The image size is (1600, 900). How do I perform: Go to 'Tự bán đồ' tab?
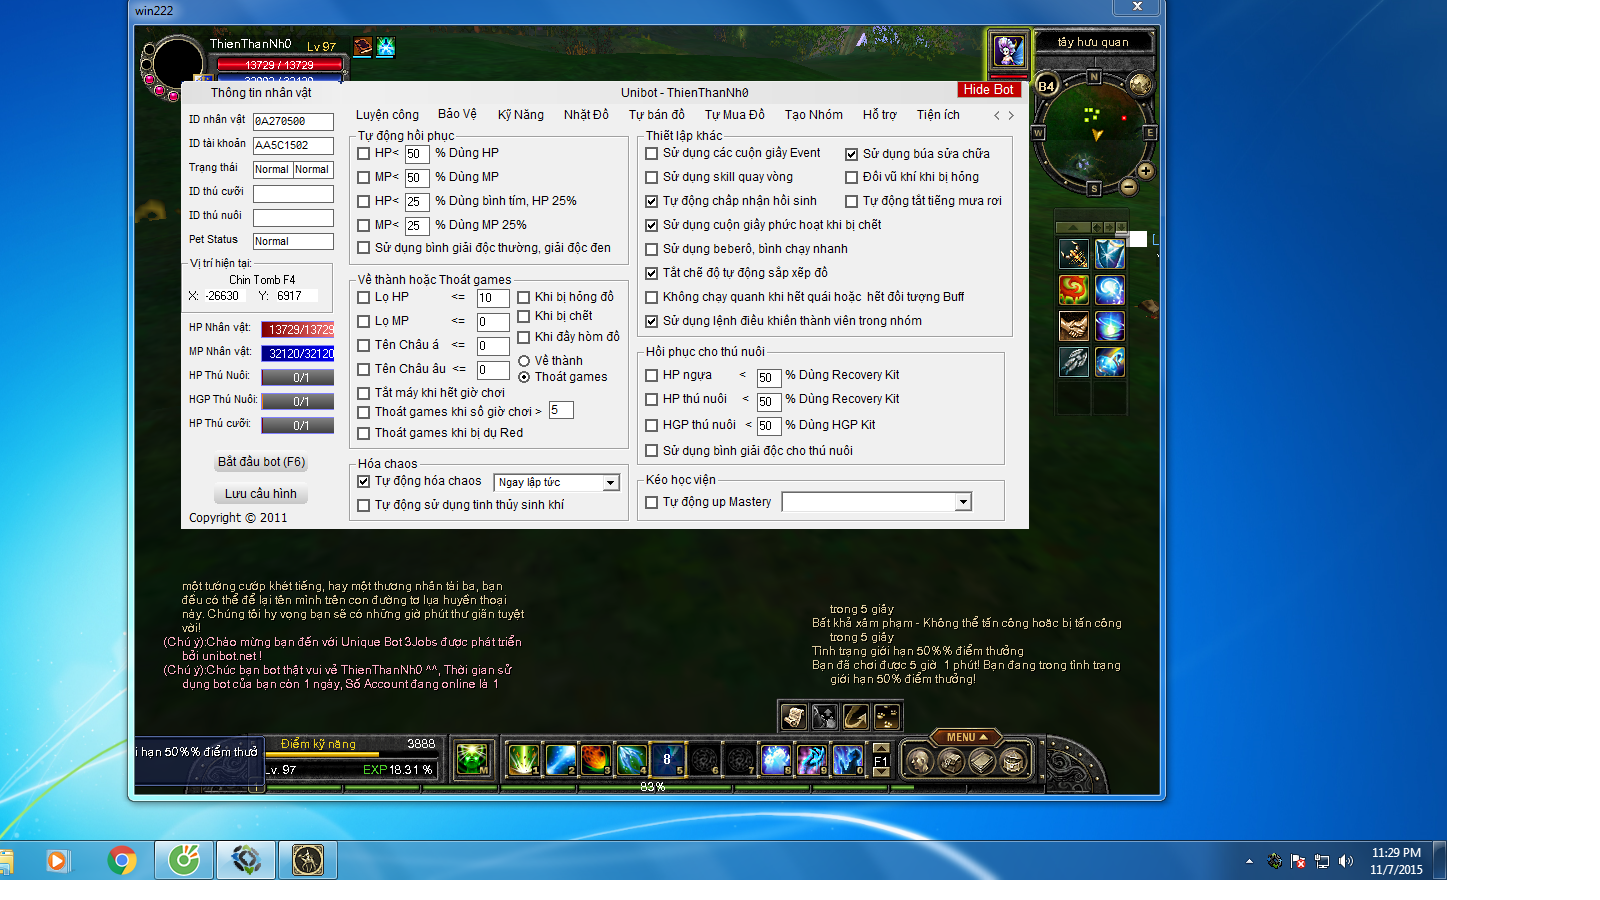[657, 115]
